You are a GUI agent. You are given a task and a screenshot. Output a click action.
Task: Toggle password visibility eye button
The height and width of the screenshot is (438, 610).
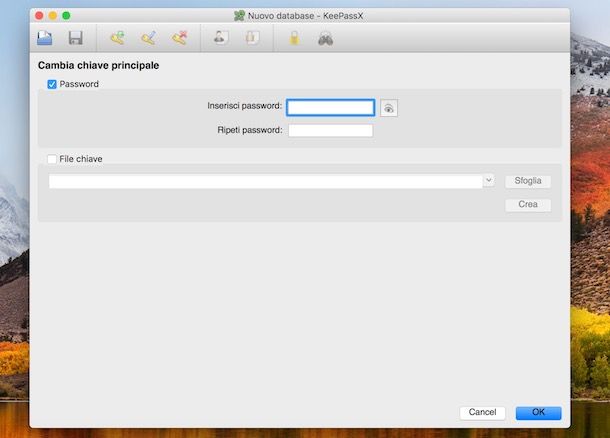389,108
